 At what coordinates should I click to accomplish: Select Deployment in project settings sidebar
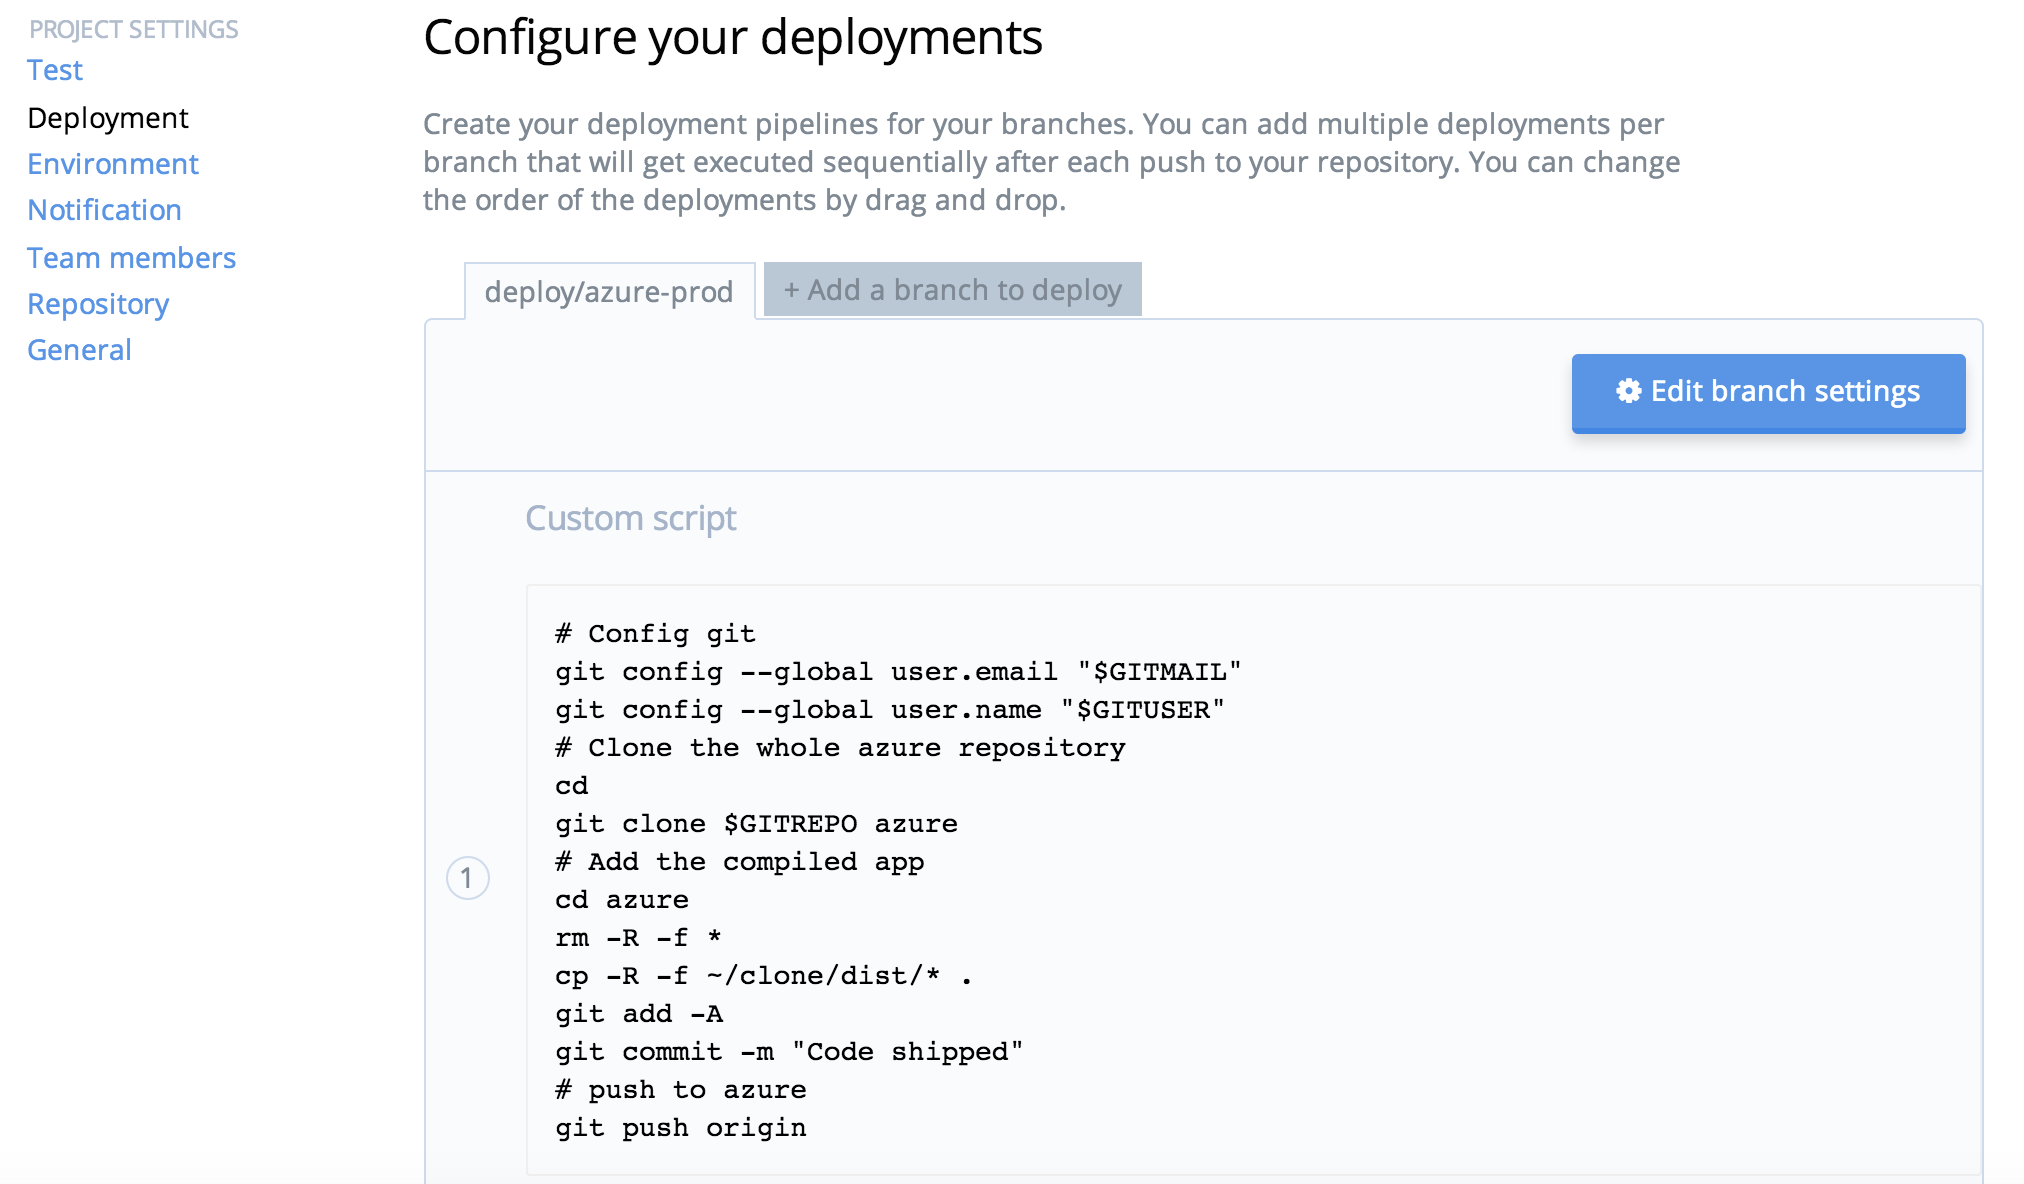pyautogui.click(x=108, y=118)
